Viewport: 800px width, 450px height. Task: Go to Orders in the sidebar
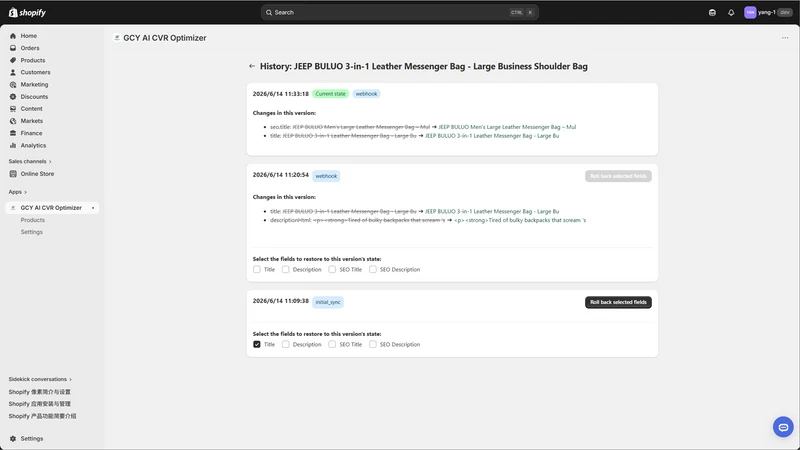[30, 48]
